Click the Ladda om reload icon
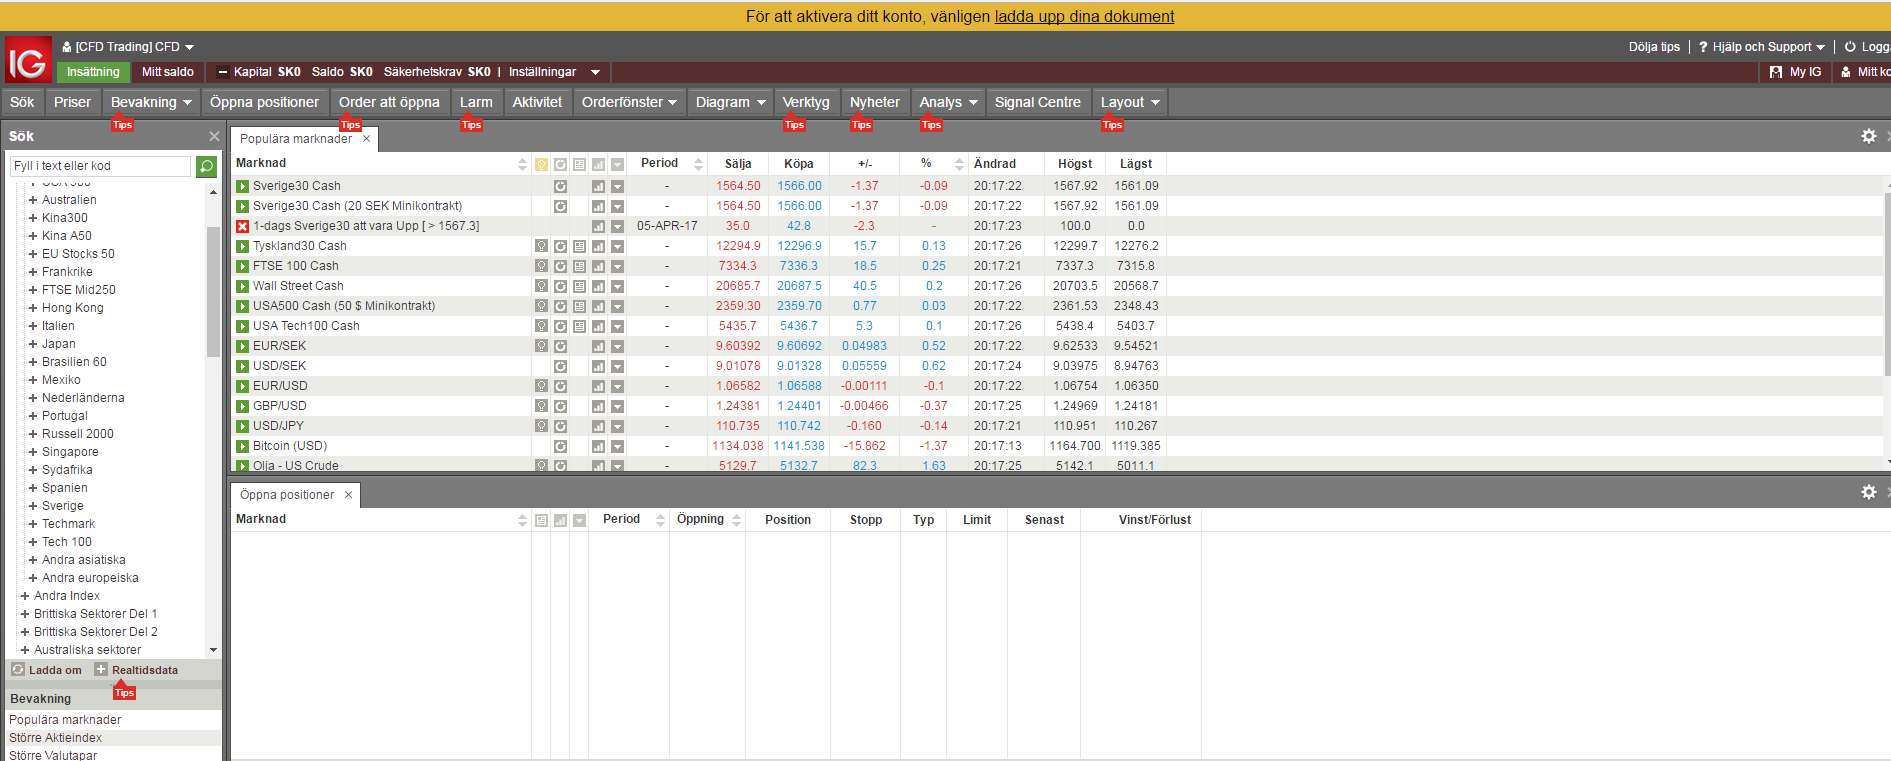 tap(18, 670)
